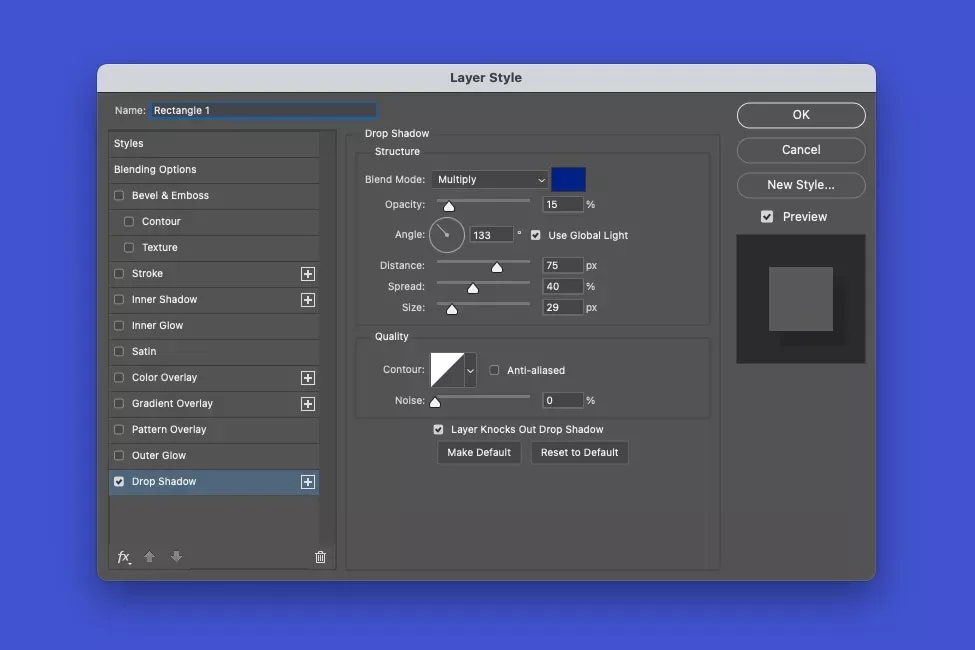Click the Opacity value input field

[x=563, y=205]
